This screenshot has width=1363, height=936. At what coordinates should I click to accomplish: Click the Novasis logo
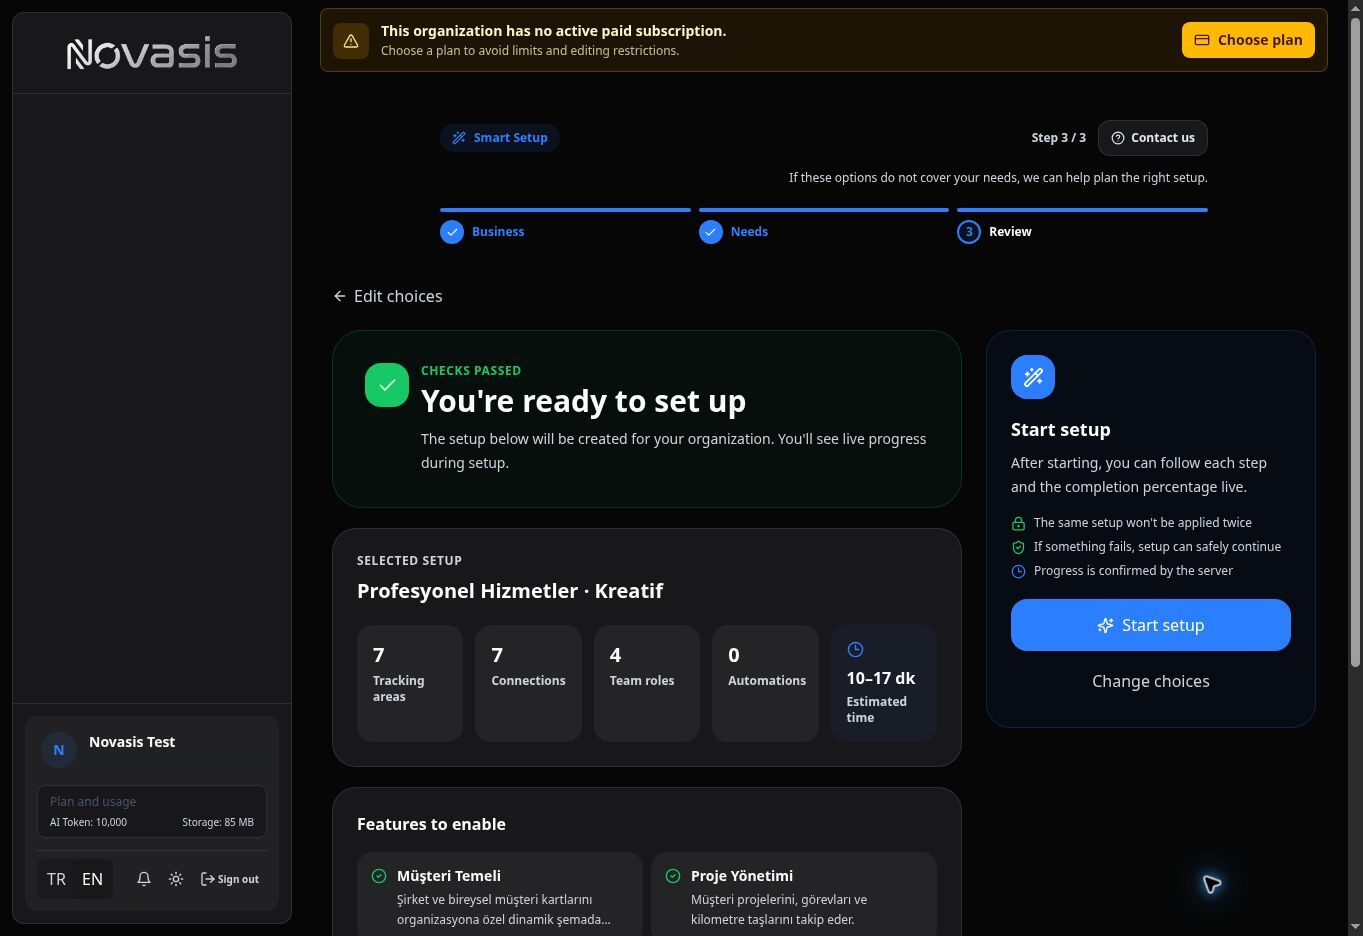point(152,53)
